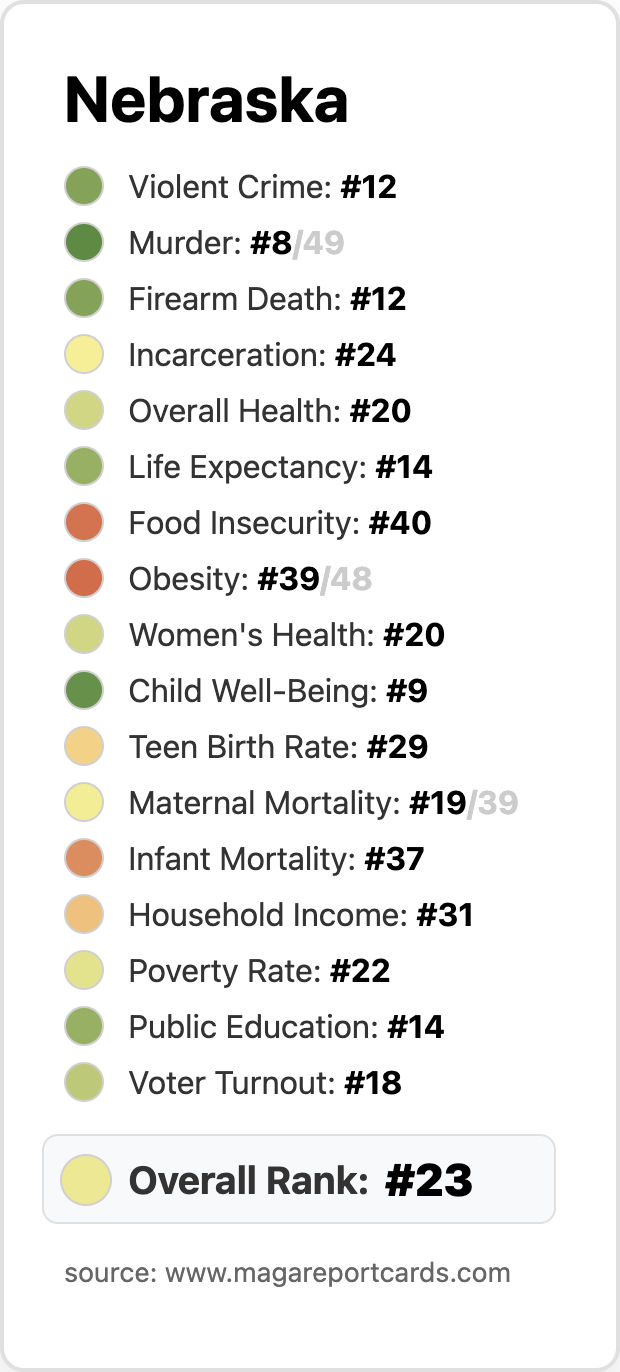Select the Teen Birth Rate #29 row
The width and height of the screenshot is (620, 1372).
[x=247, y=747]
